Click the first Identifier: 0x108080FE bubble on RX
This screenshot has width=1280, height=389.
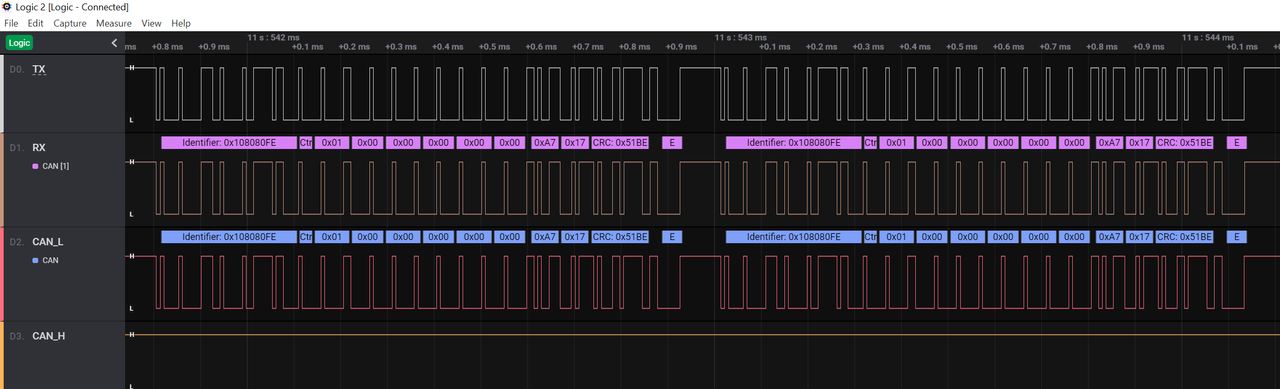coord(229,143)
